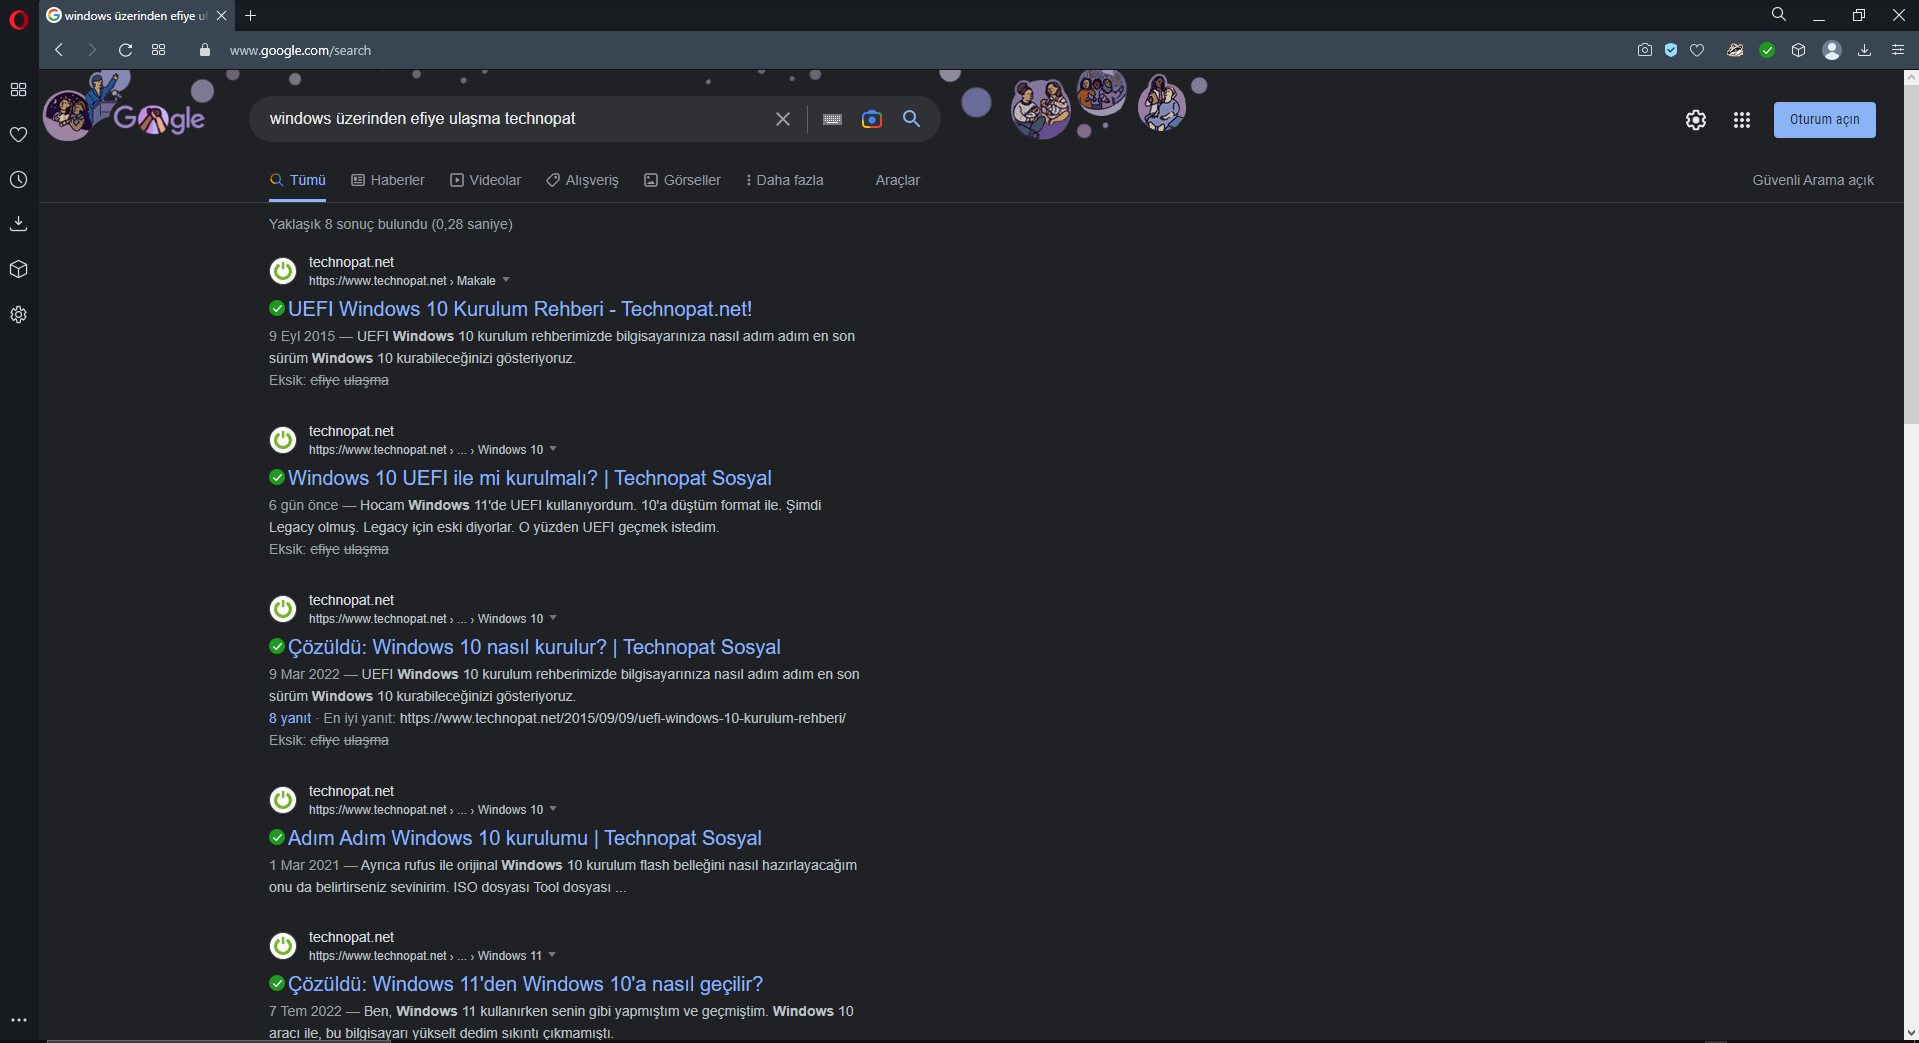The width and height of the screenshot is (1919, 1043).
Task: Add page to bookmarks with the toolbar heart
Action: pos(1697,50)
